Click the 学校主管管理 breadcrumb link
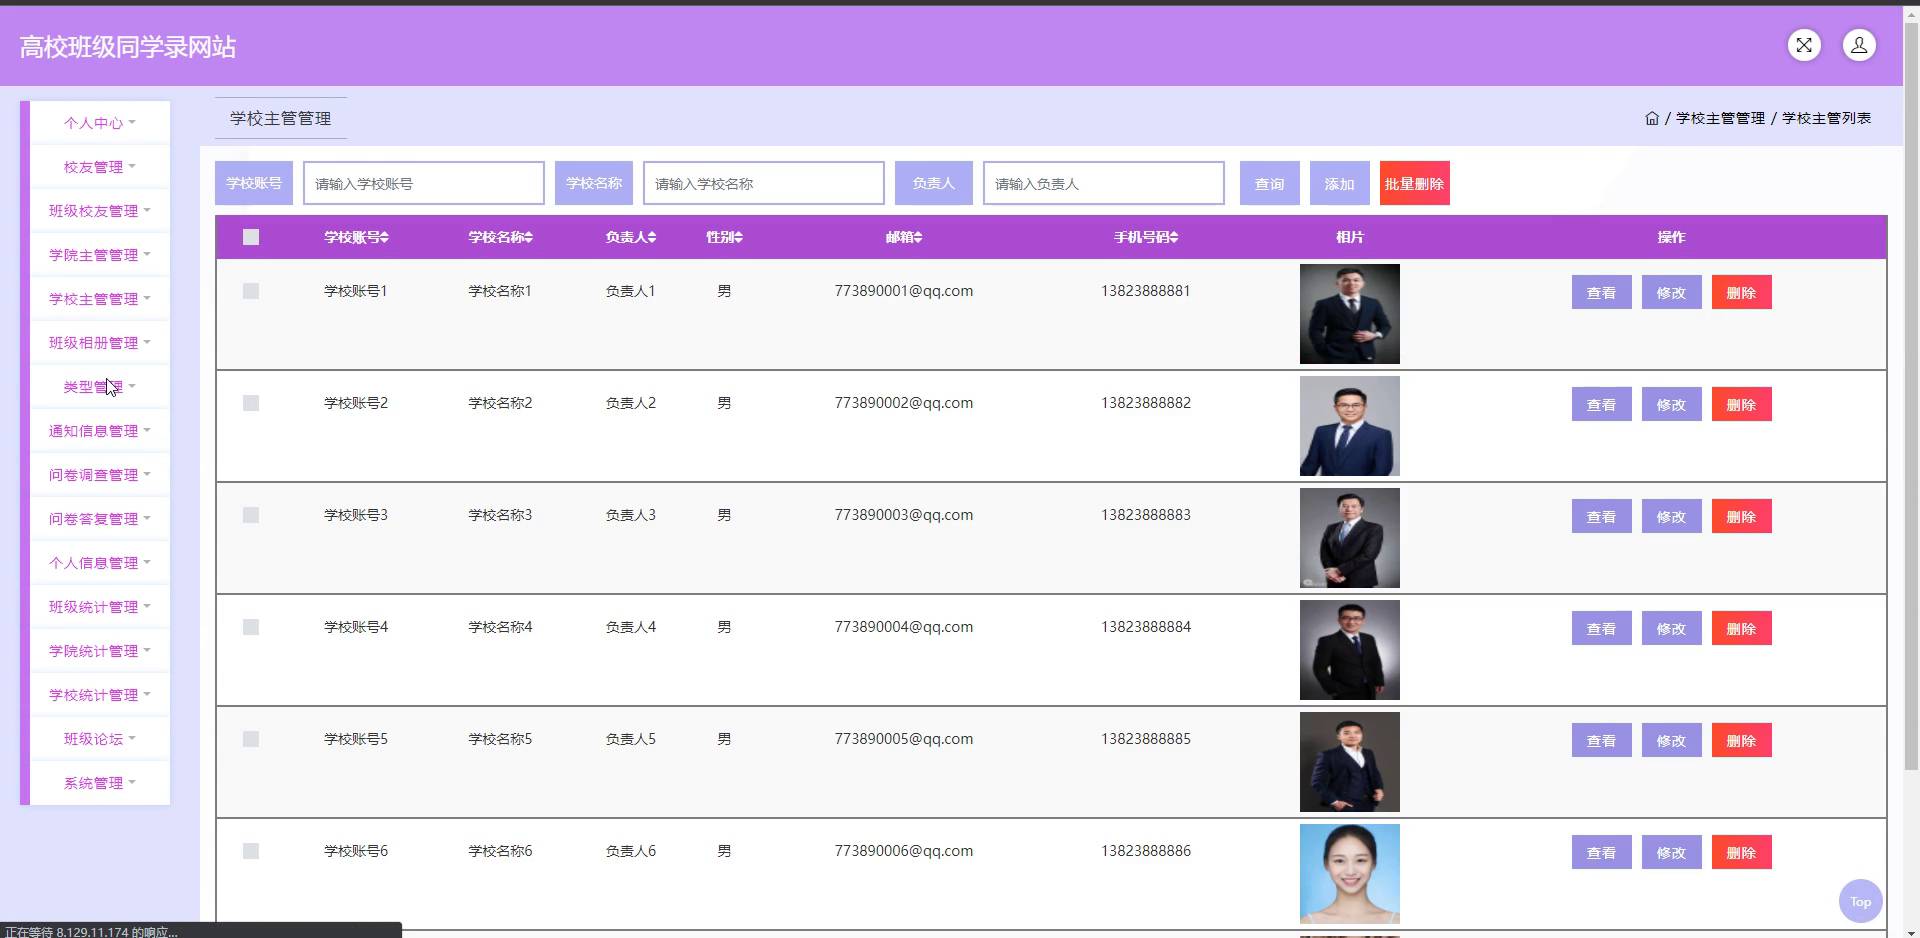1920x938 pixels. [x=1720, y=118]
